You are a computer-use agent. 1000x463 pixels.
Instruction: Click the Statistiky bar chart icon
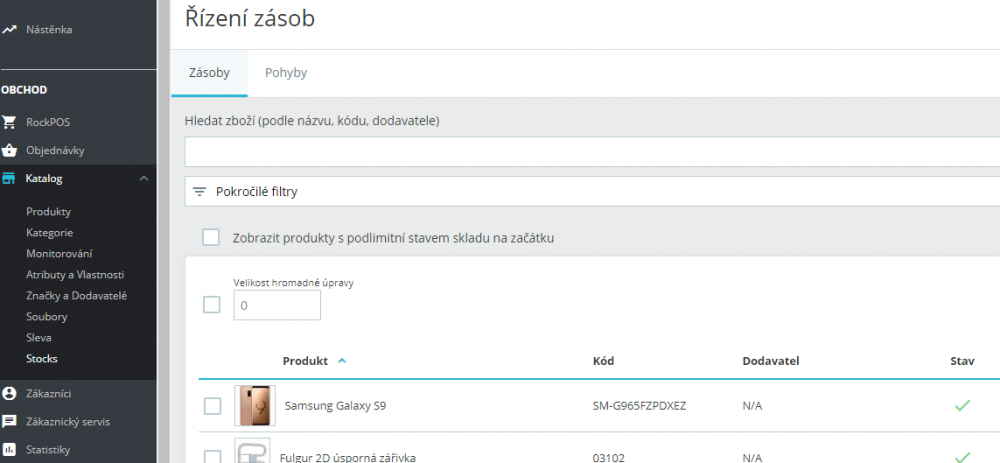click(9, 449)
